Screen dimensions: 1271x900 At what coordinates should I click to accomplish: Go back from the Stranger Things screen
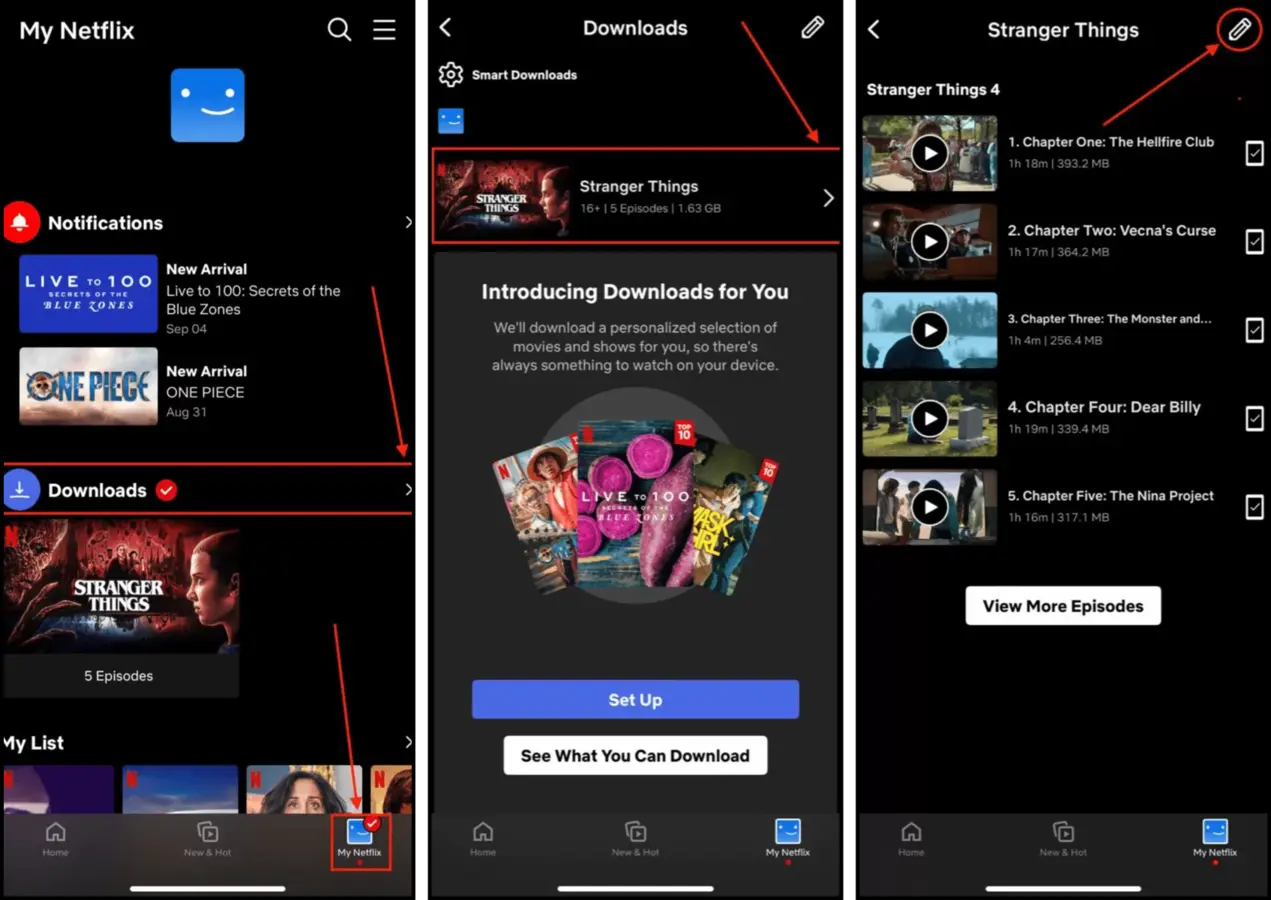[x=874, y=29]
